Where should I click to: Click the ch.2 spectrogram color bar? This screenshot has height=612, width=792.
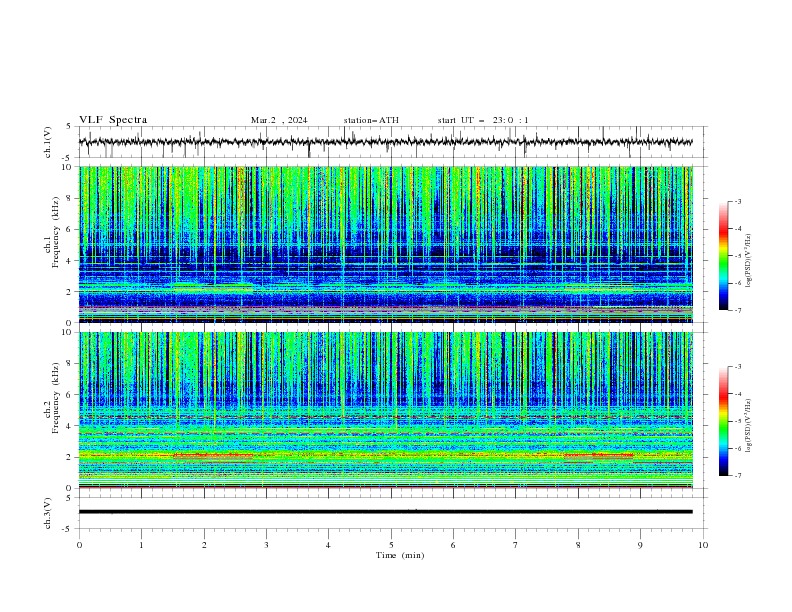point(723,421)
